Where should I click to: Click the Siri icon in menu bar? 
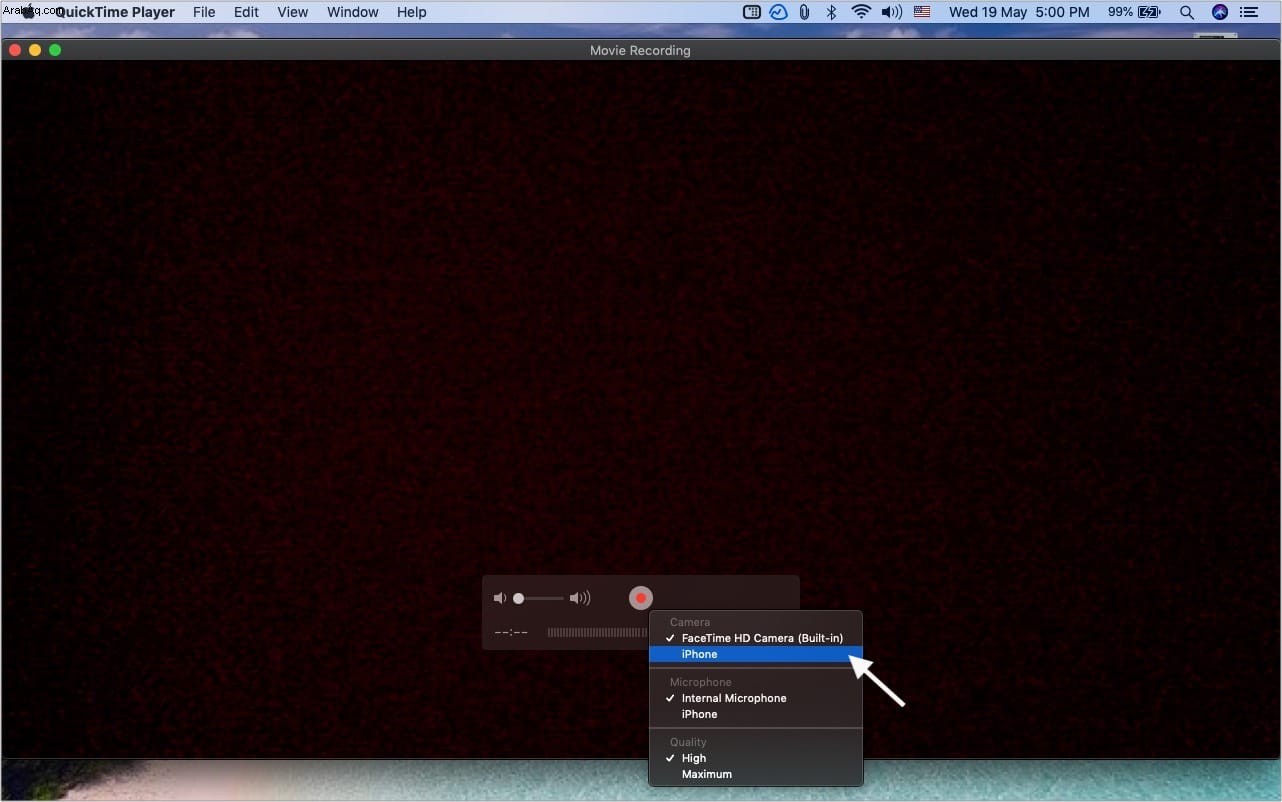point(1219,12)
